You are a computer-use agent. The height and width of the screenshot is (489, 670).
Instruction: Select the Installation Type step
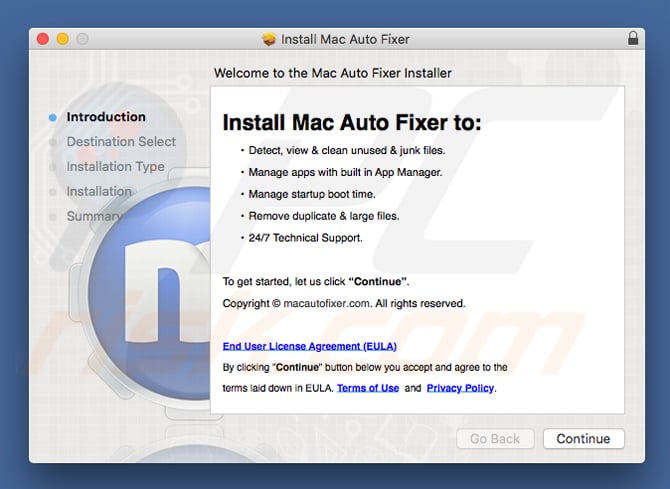(x=115, y=166)
